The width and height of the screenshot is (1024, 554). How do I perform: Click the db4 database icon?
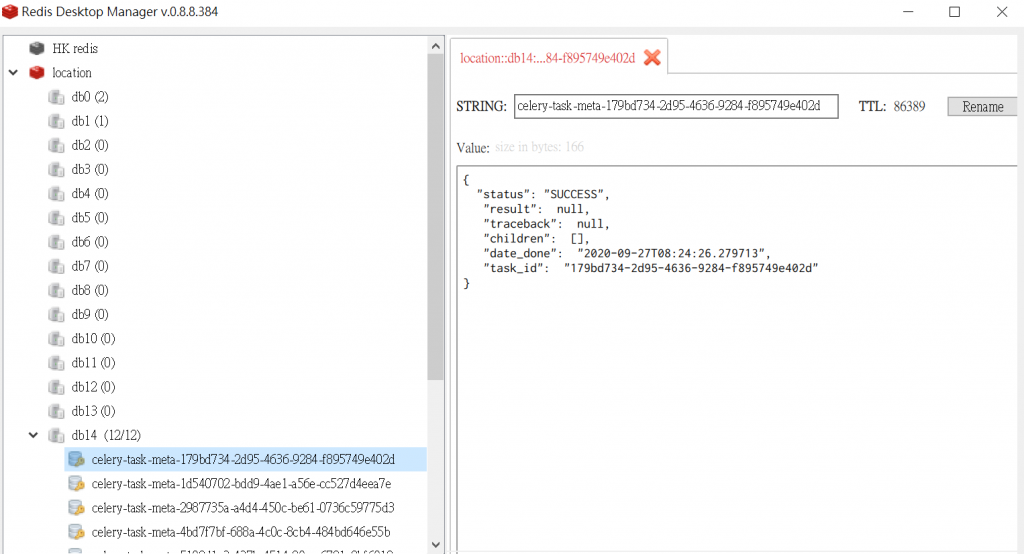[56, 193]
